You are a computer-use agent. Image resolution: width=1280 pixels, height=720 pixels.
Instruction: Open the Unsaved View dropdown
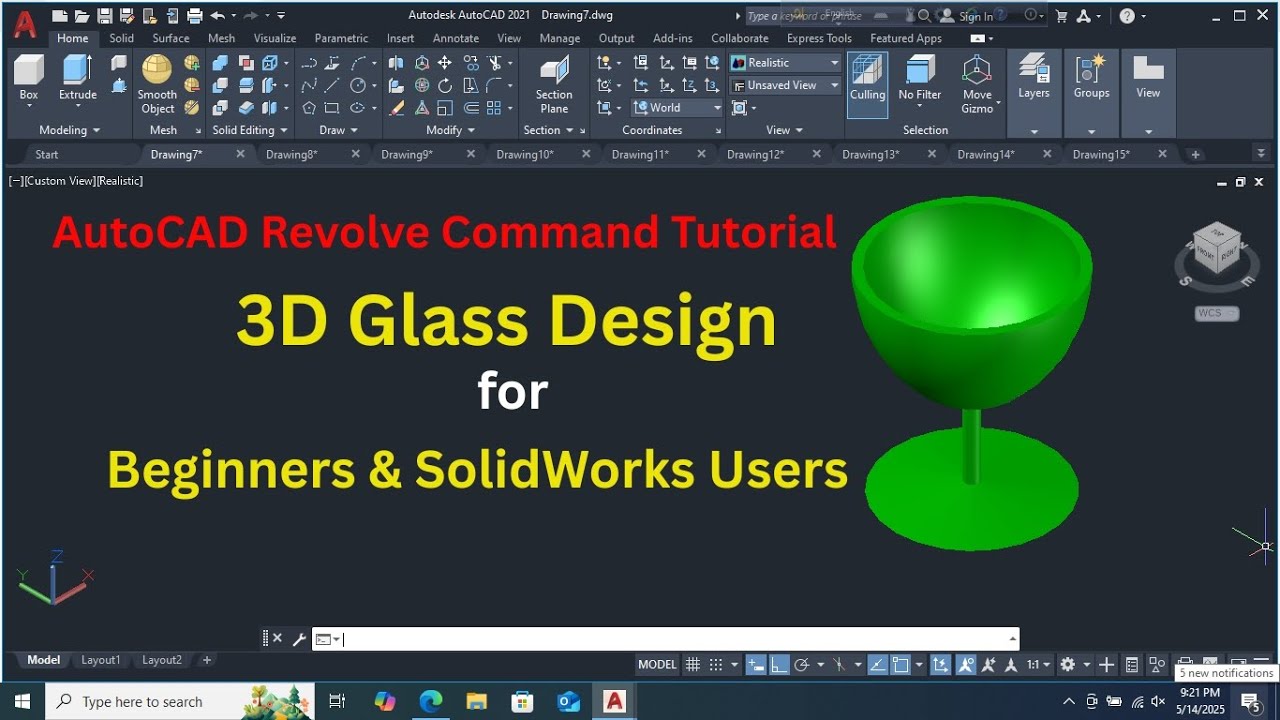click(785, 85)
